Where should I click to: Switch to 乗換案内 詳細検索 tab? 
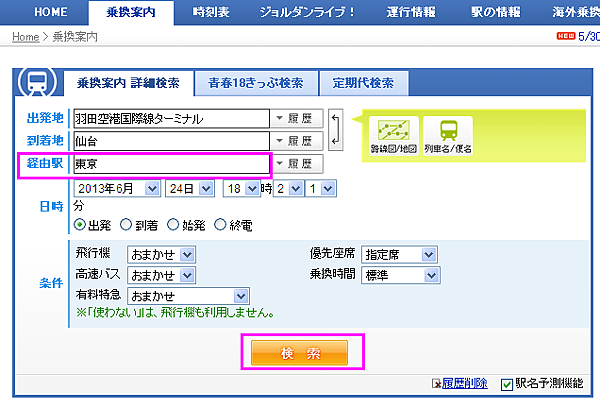[x=128, y=83]
